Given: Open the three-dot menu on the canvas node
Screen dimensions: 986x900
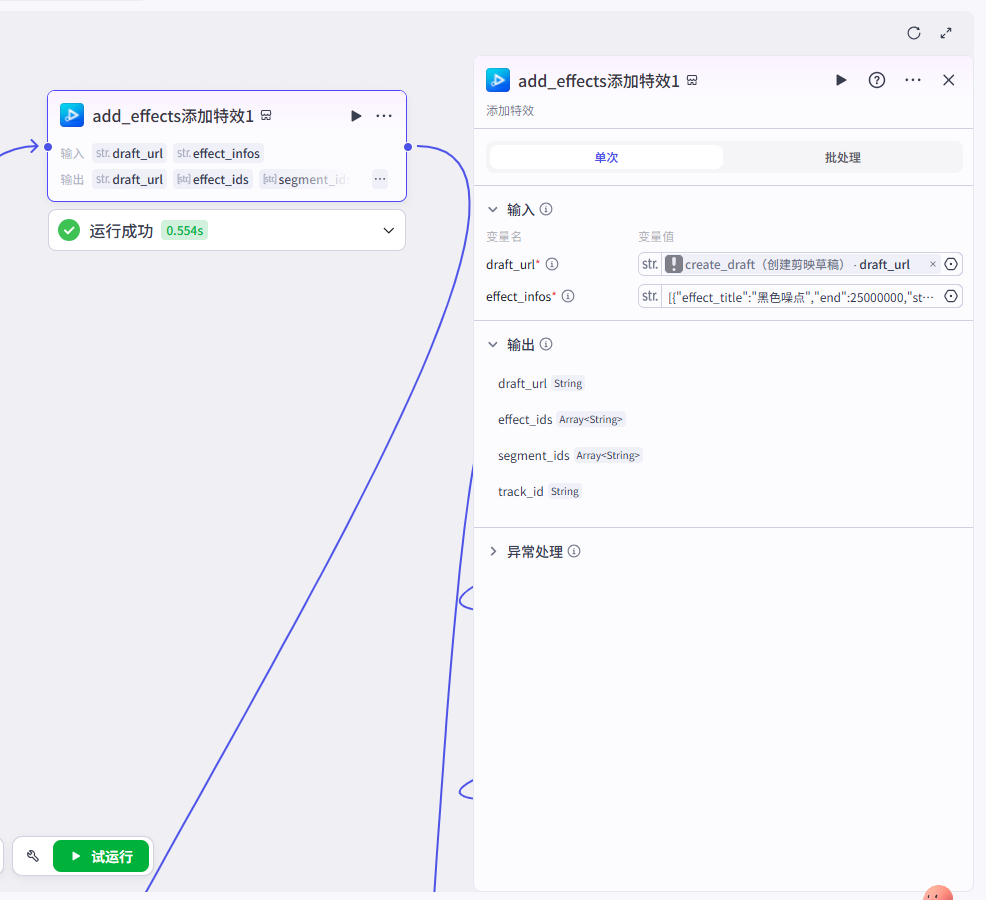Looking at the screenshot, I should pos(384,116).
